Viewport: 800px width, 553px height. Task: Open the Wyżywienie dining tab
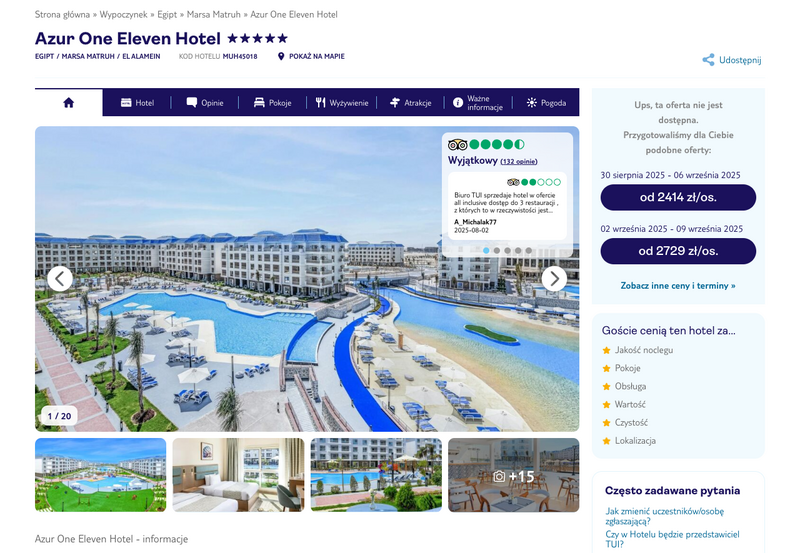(x=341, y=103)
